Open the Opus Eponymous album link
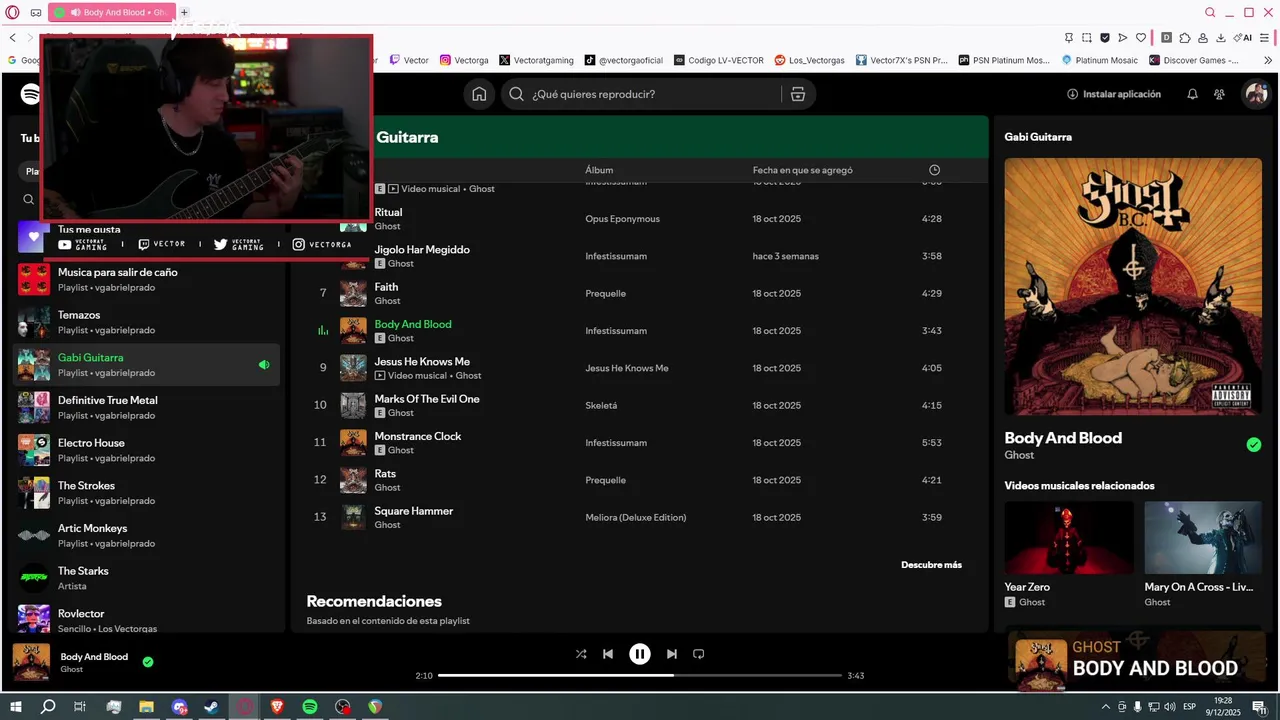The image size is (1280, 720). point(622,219)
